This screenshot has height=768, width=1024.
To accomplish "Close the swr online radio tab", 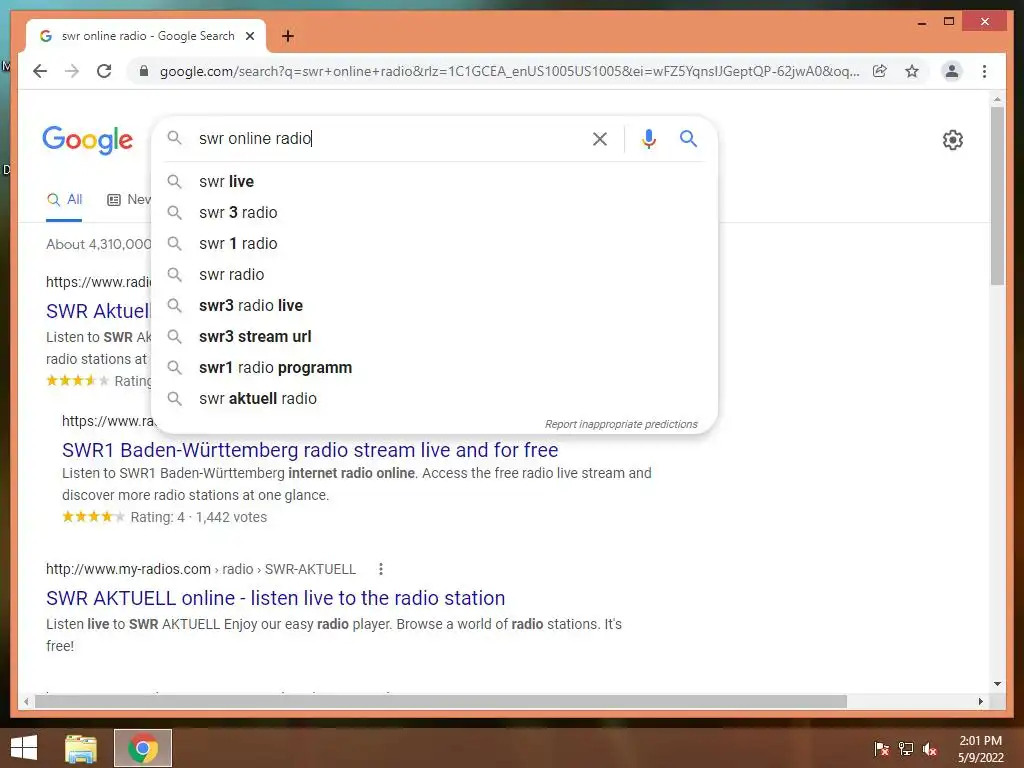I will [x=249, y=36].
